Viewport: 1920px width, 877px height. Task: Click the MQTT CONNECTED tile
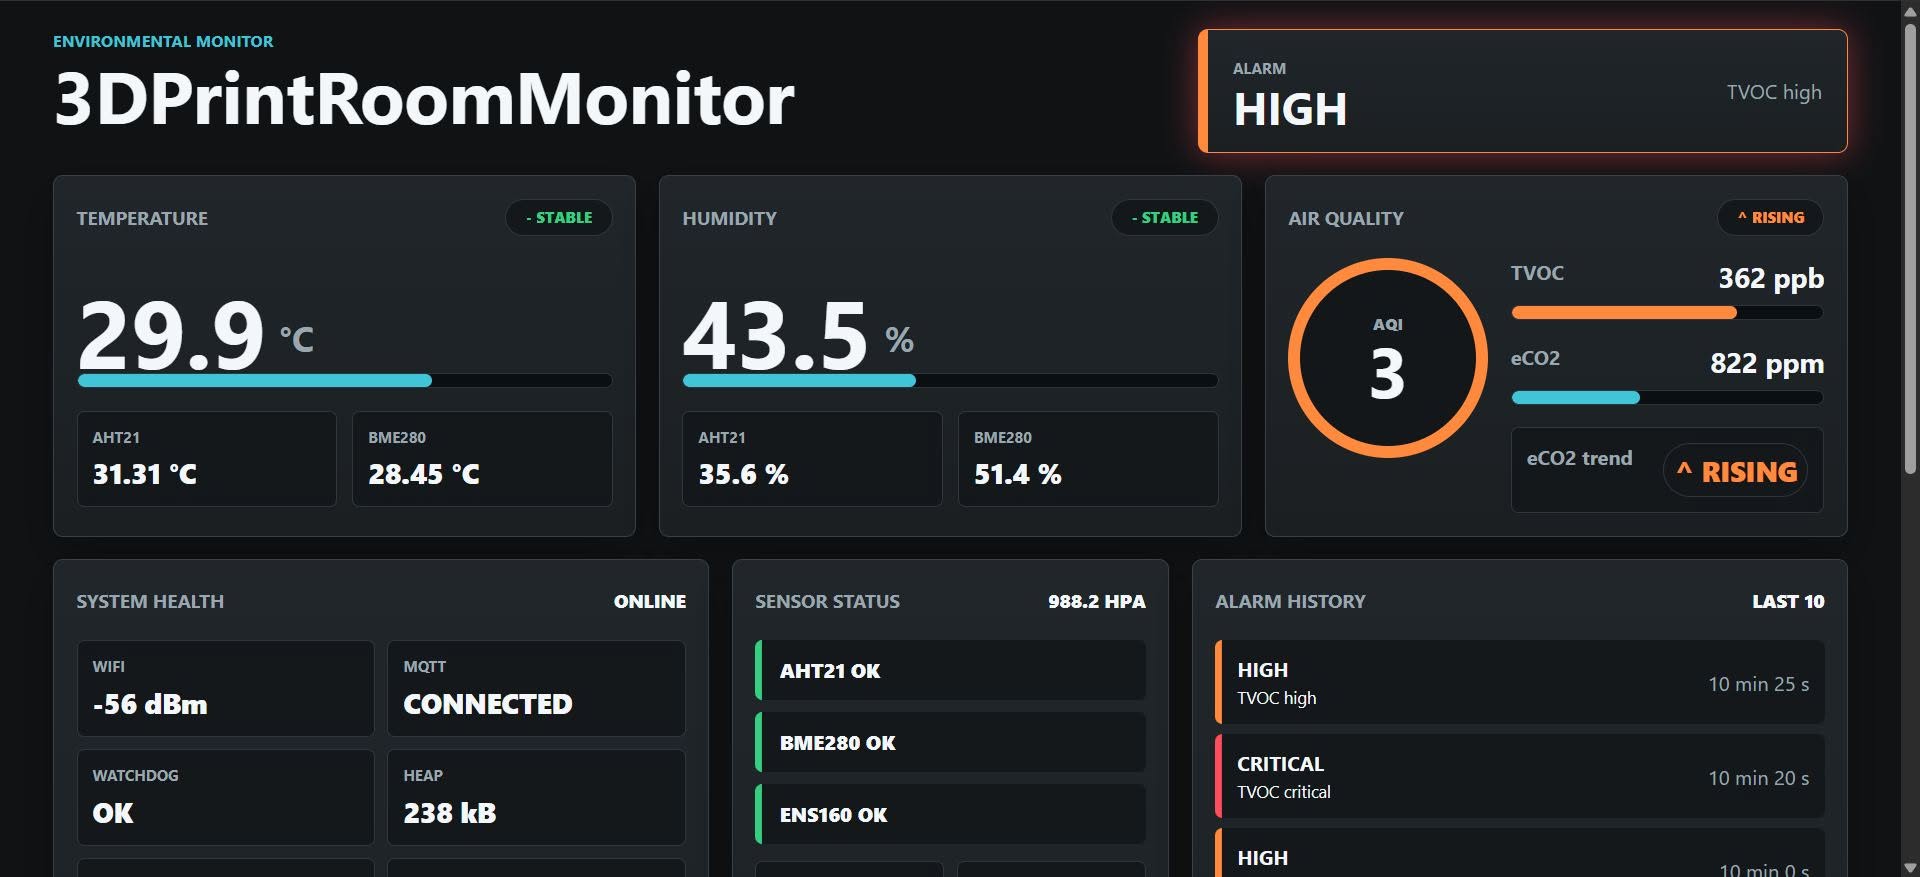tap(536, 689)
